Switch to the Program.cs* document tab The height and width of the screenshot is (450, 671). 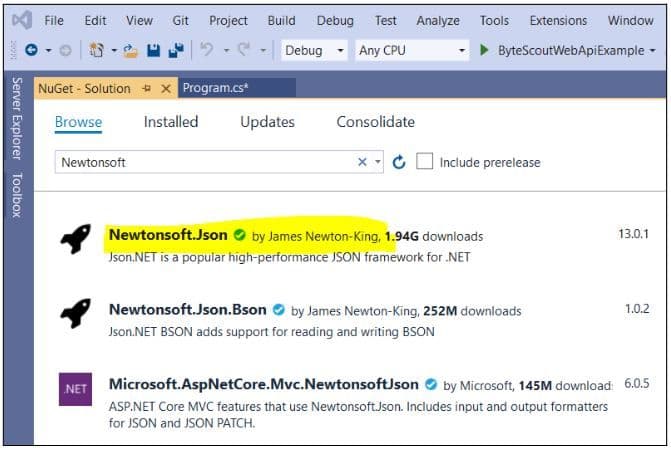point(216,88)
